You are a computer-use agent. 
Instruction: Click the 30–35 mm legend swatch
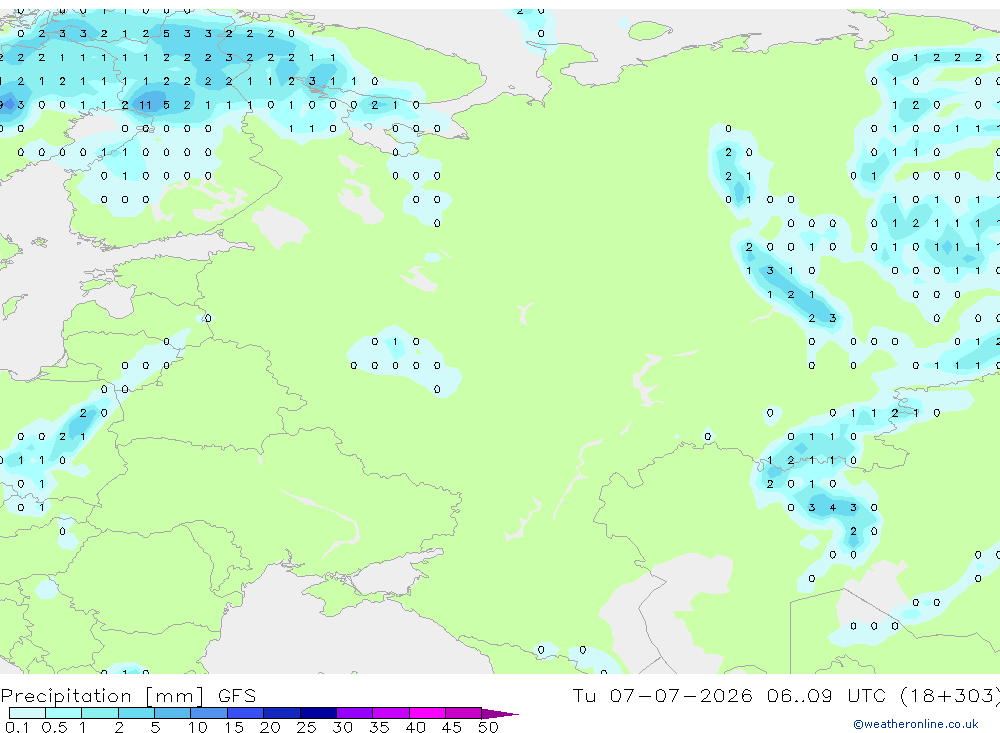(354, 713)
